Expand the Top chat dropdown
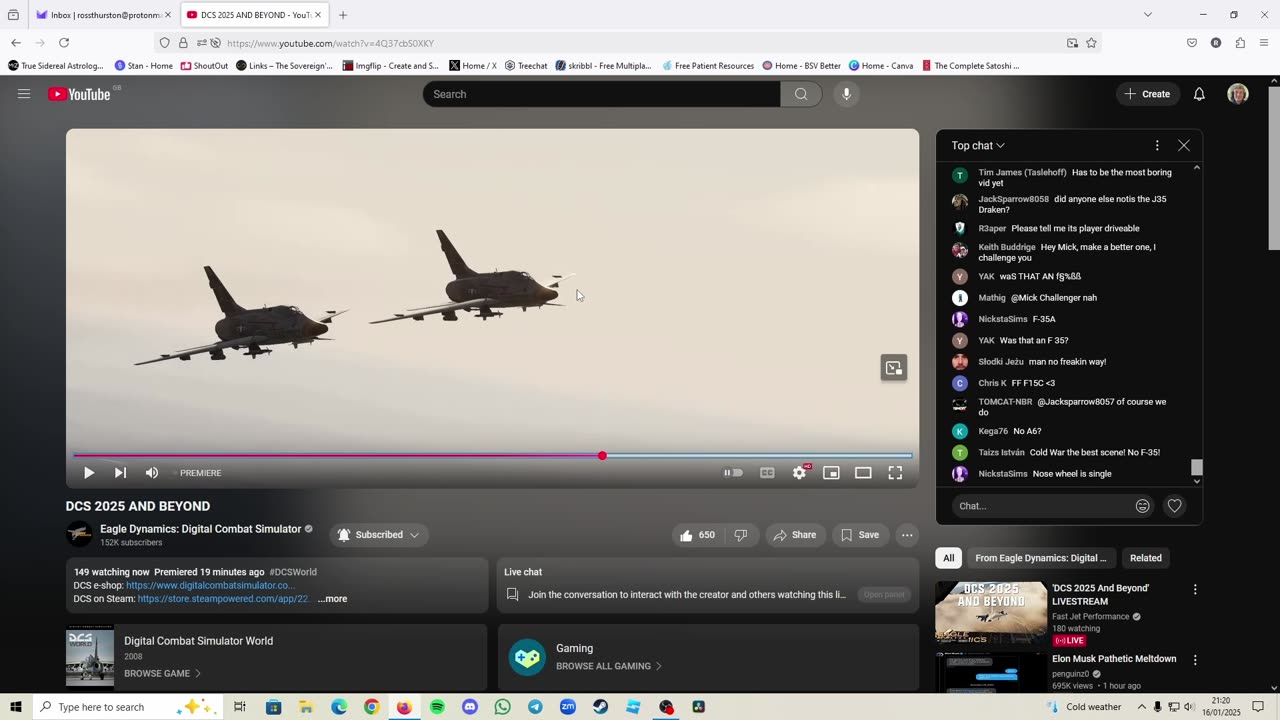1280x720 pixels. pos(978,146)
